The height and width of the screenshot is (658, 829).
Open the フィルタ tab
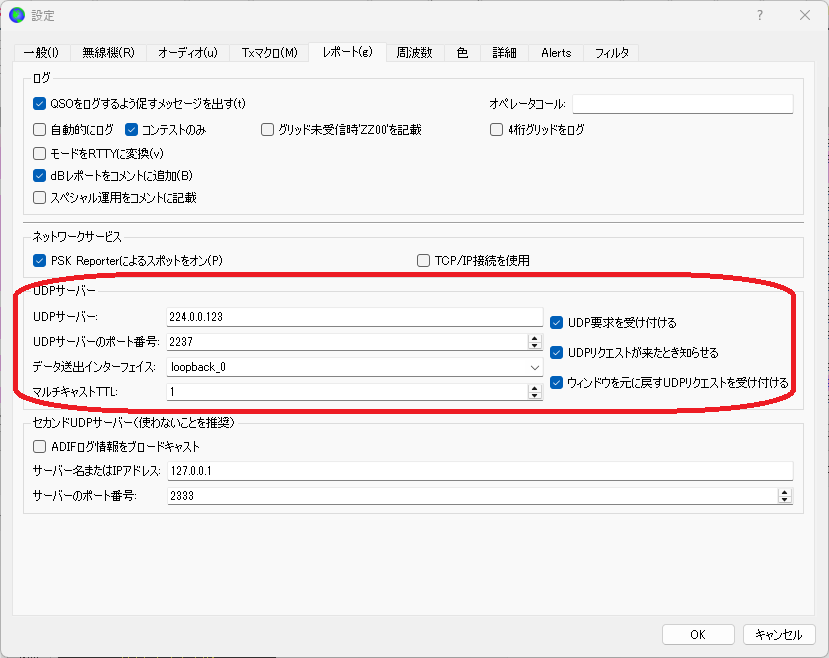tap(612, 53)
